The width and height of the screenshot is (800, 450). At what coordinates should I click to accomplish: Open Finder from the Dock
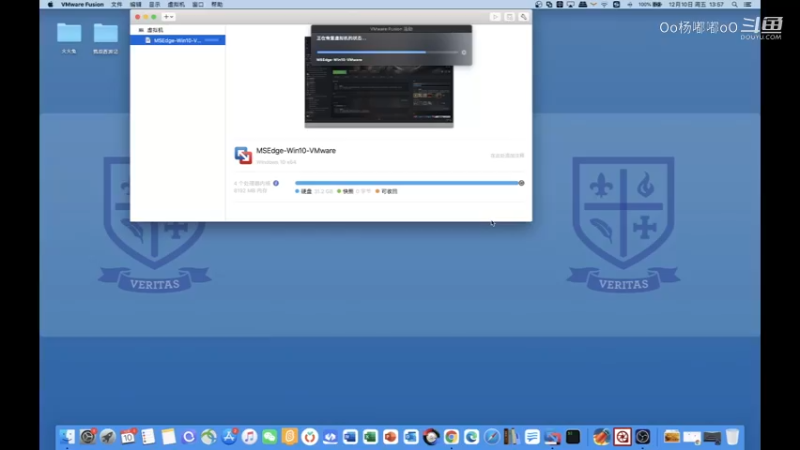(x=67, y=437)
